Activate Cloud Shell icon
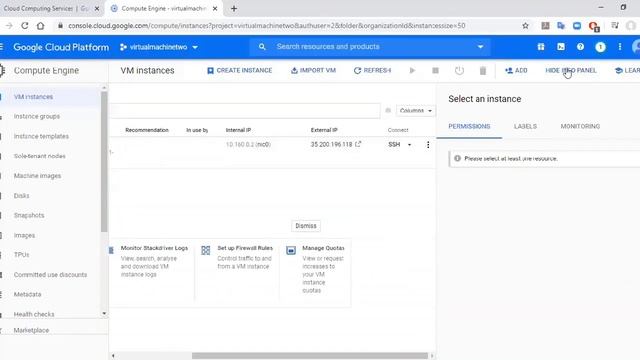The height and width of the screenshot is (360, 640). [561, 47]
